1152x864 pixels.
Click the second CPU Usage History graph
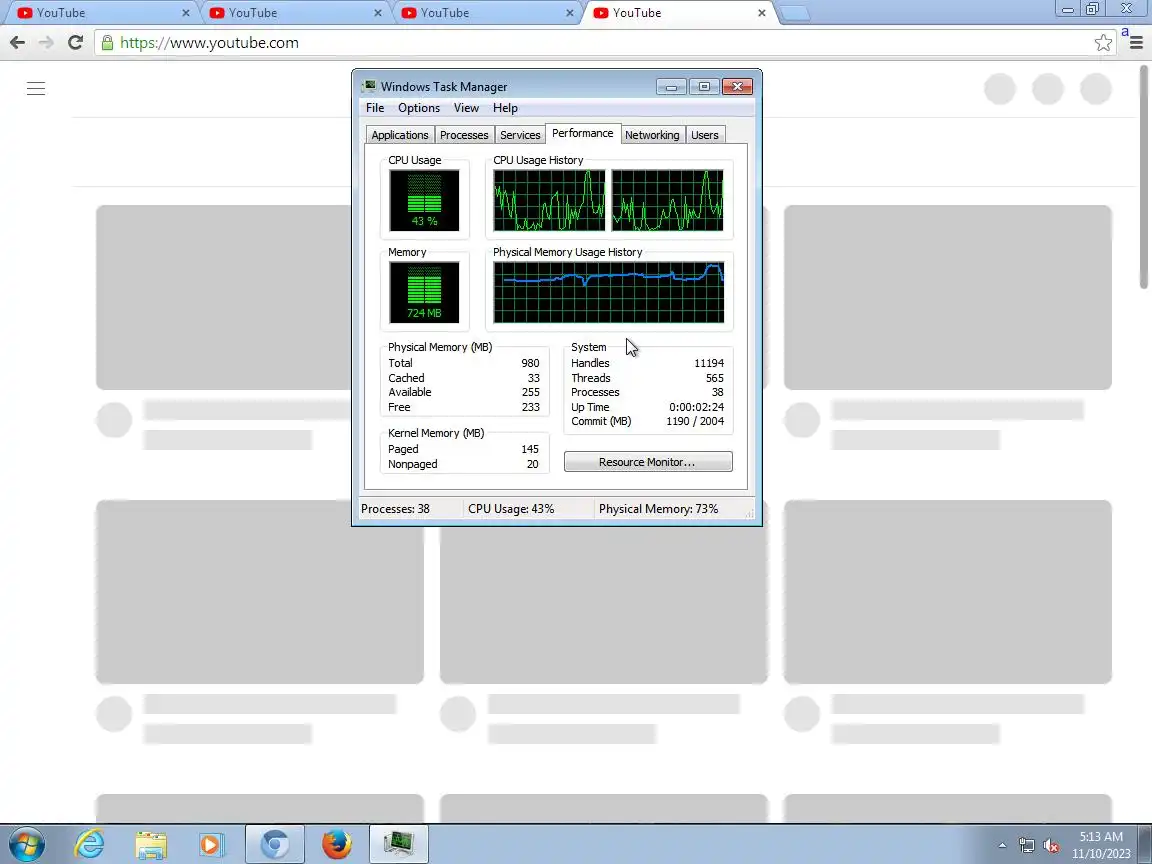tap(667, 201)
